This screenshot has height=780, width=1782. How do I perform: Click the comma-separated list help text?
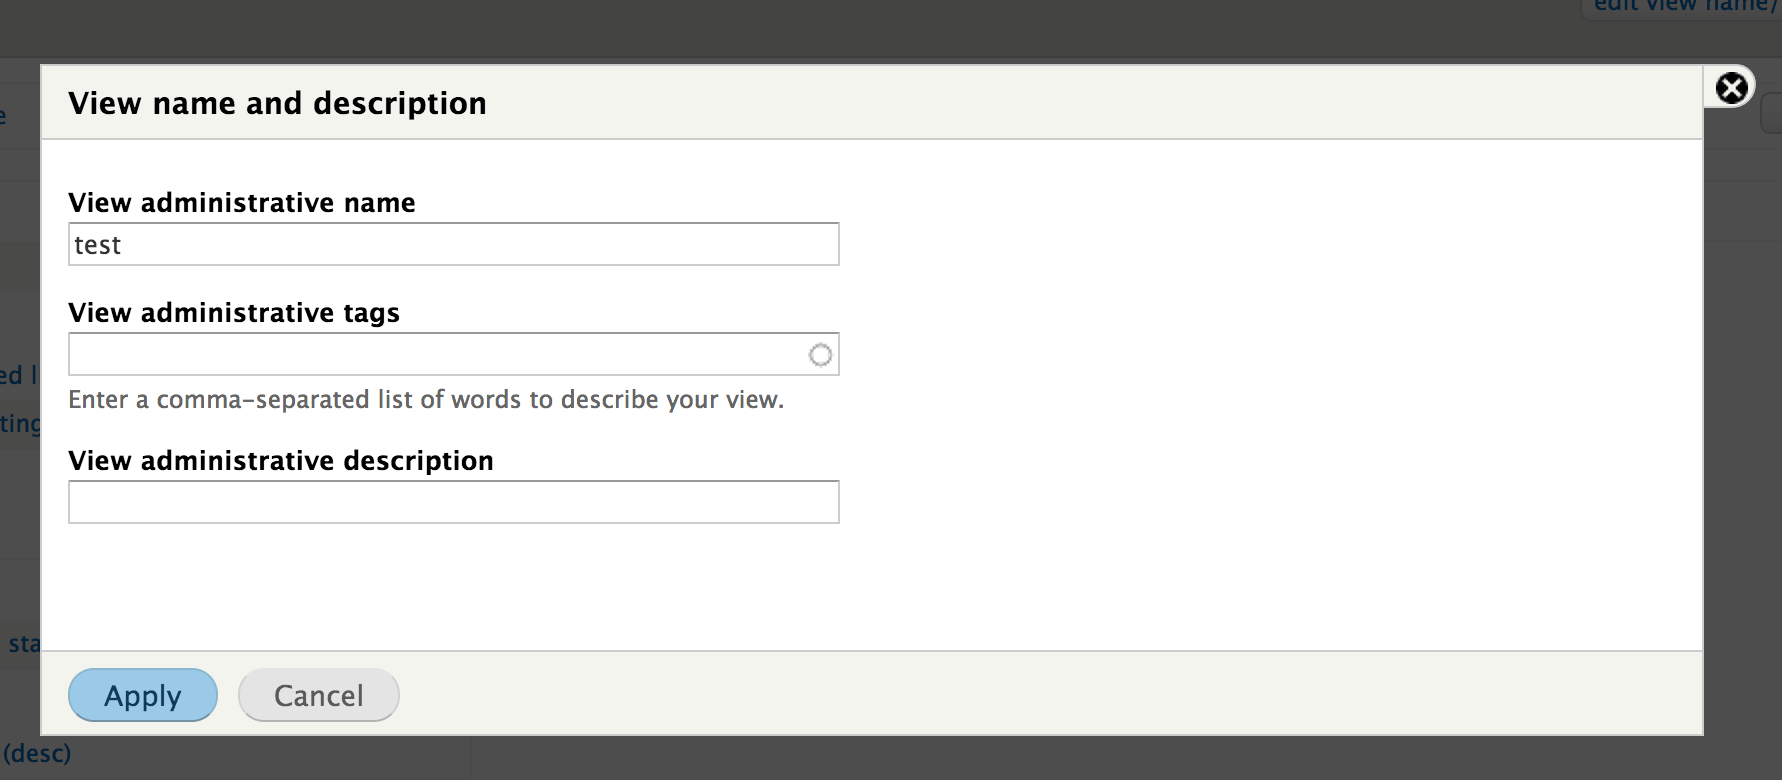(x=425, y=399)
